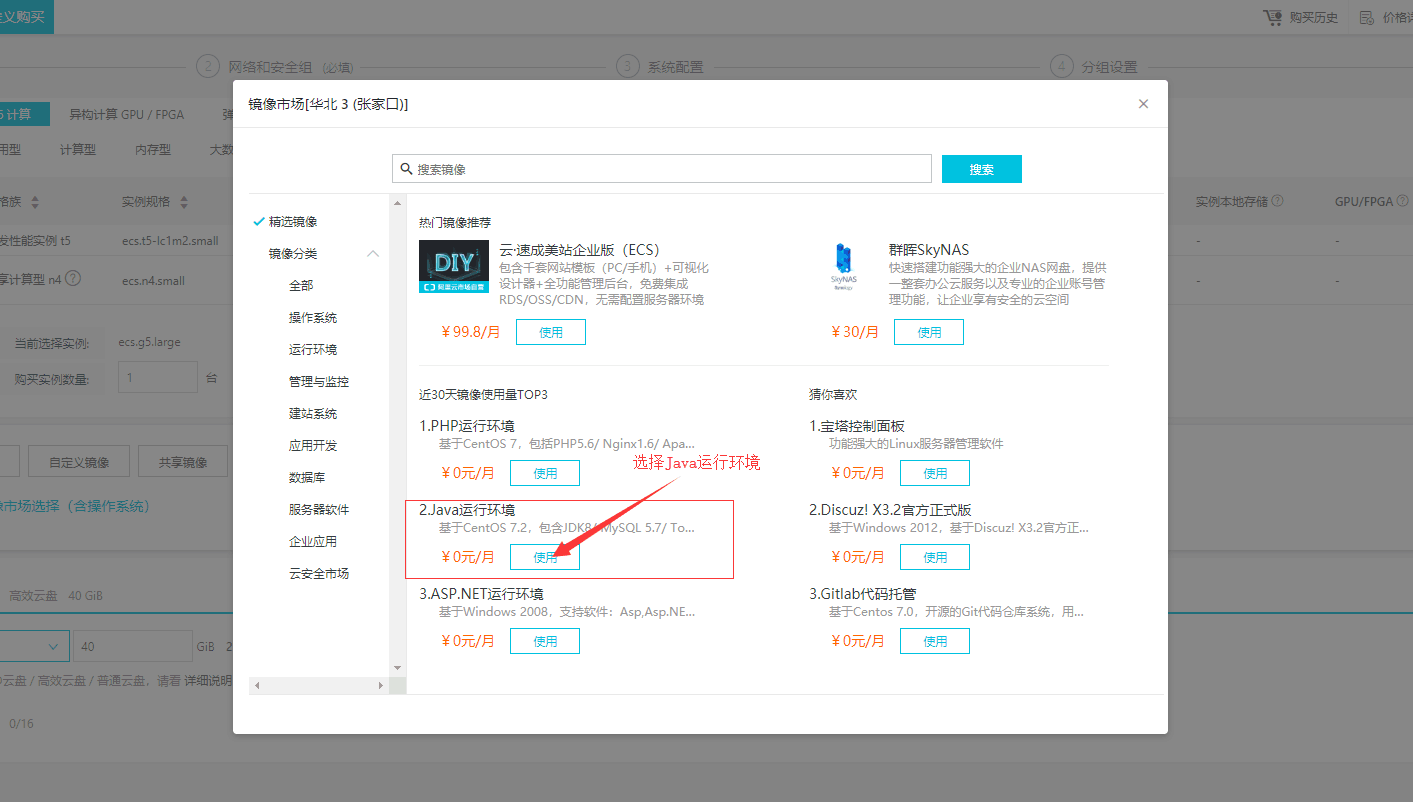The image size is (1413, 802).
Task: Open the 云·速成美站企业版（ECS） title
Action: click(x=579, y=250)
